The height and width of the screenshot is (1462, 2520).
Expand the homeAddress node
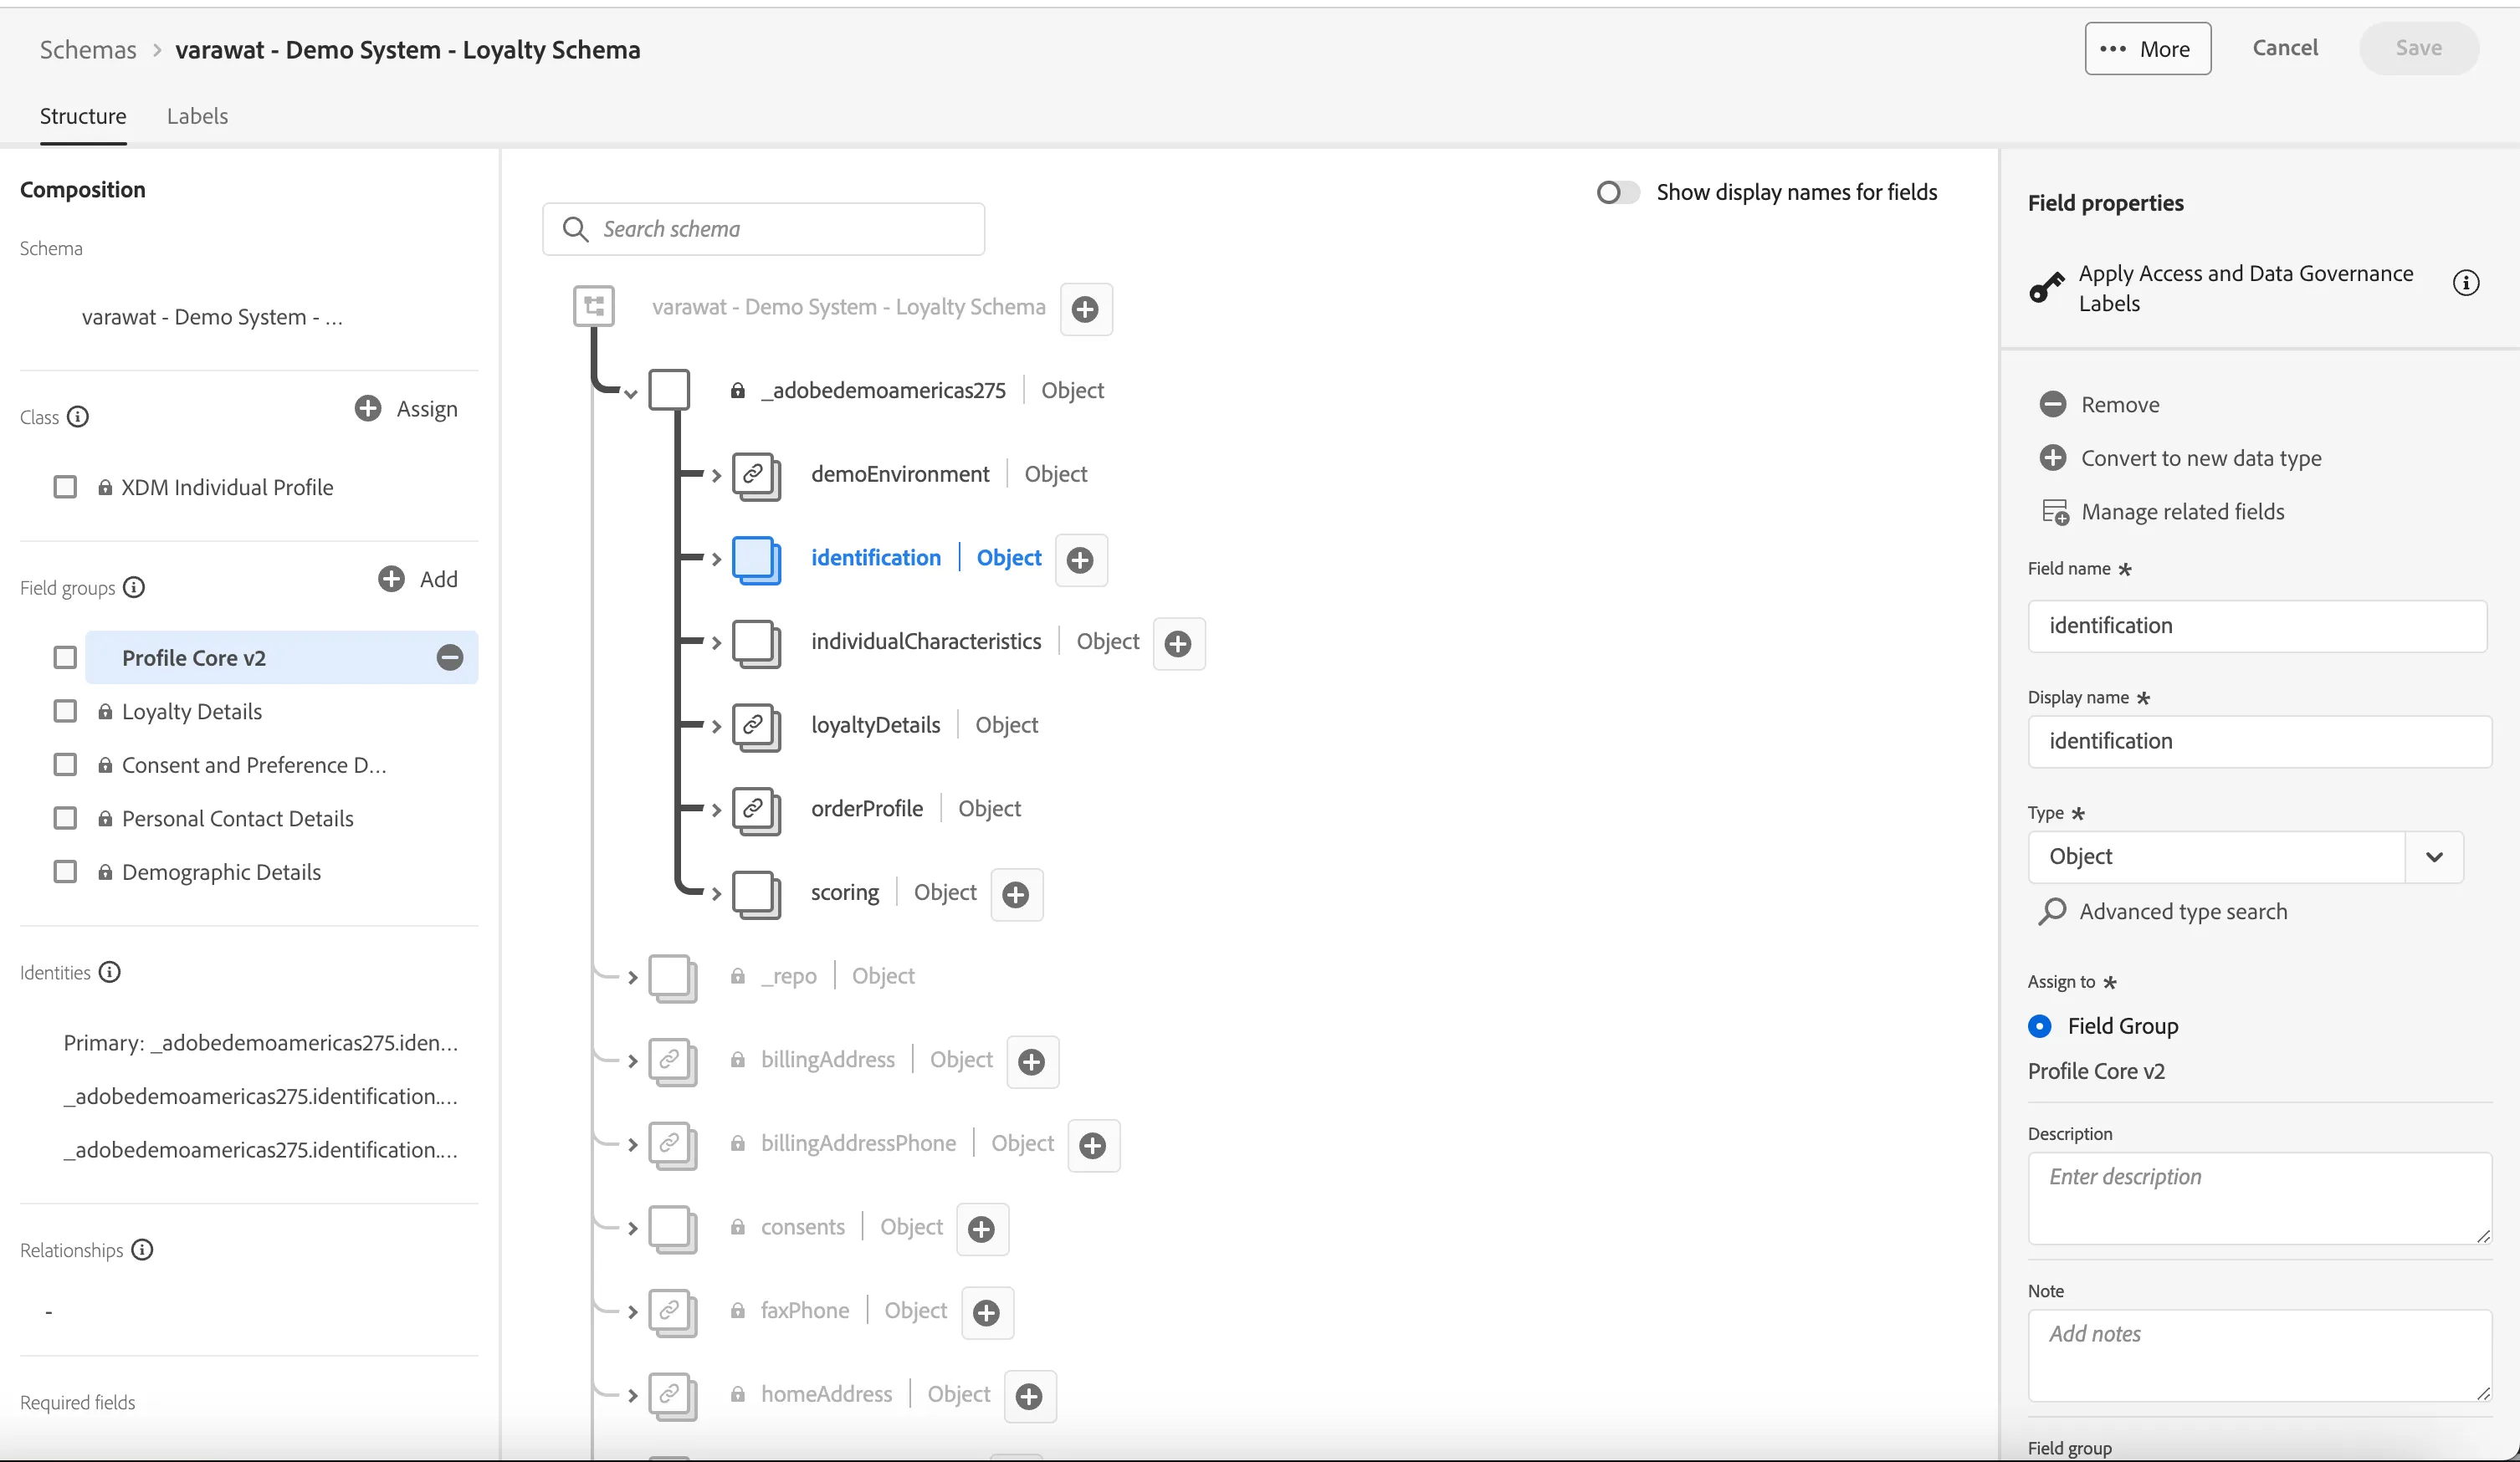click(x=632, y=1395)
